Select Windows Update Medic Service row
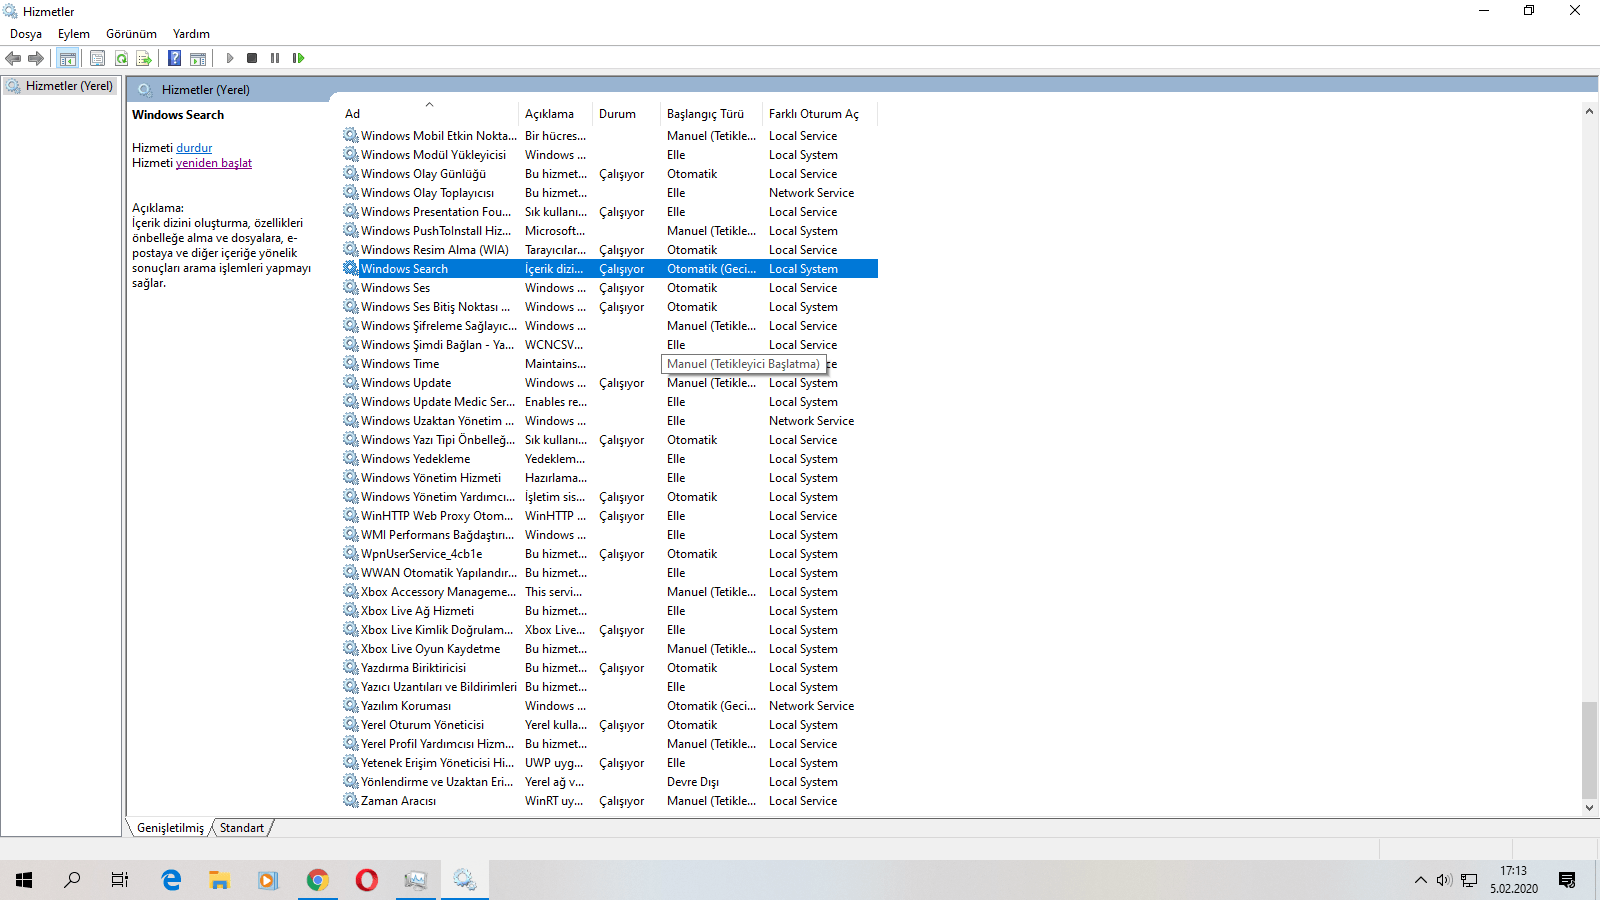This screenshot has width=1600, height=900. [610, 402]
